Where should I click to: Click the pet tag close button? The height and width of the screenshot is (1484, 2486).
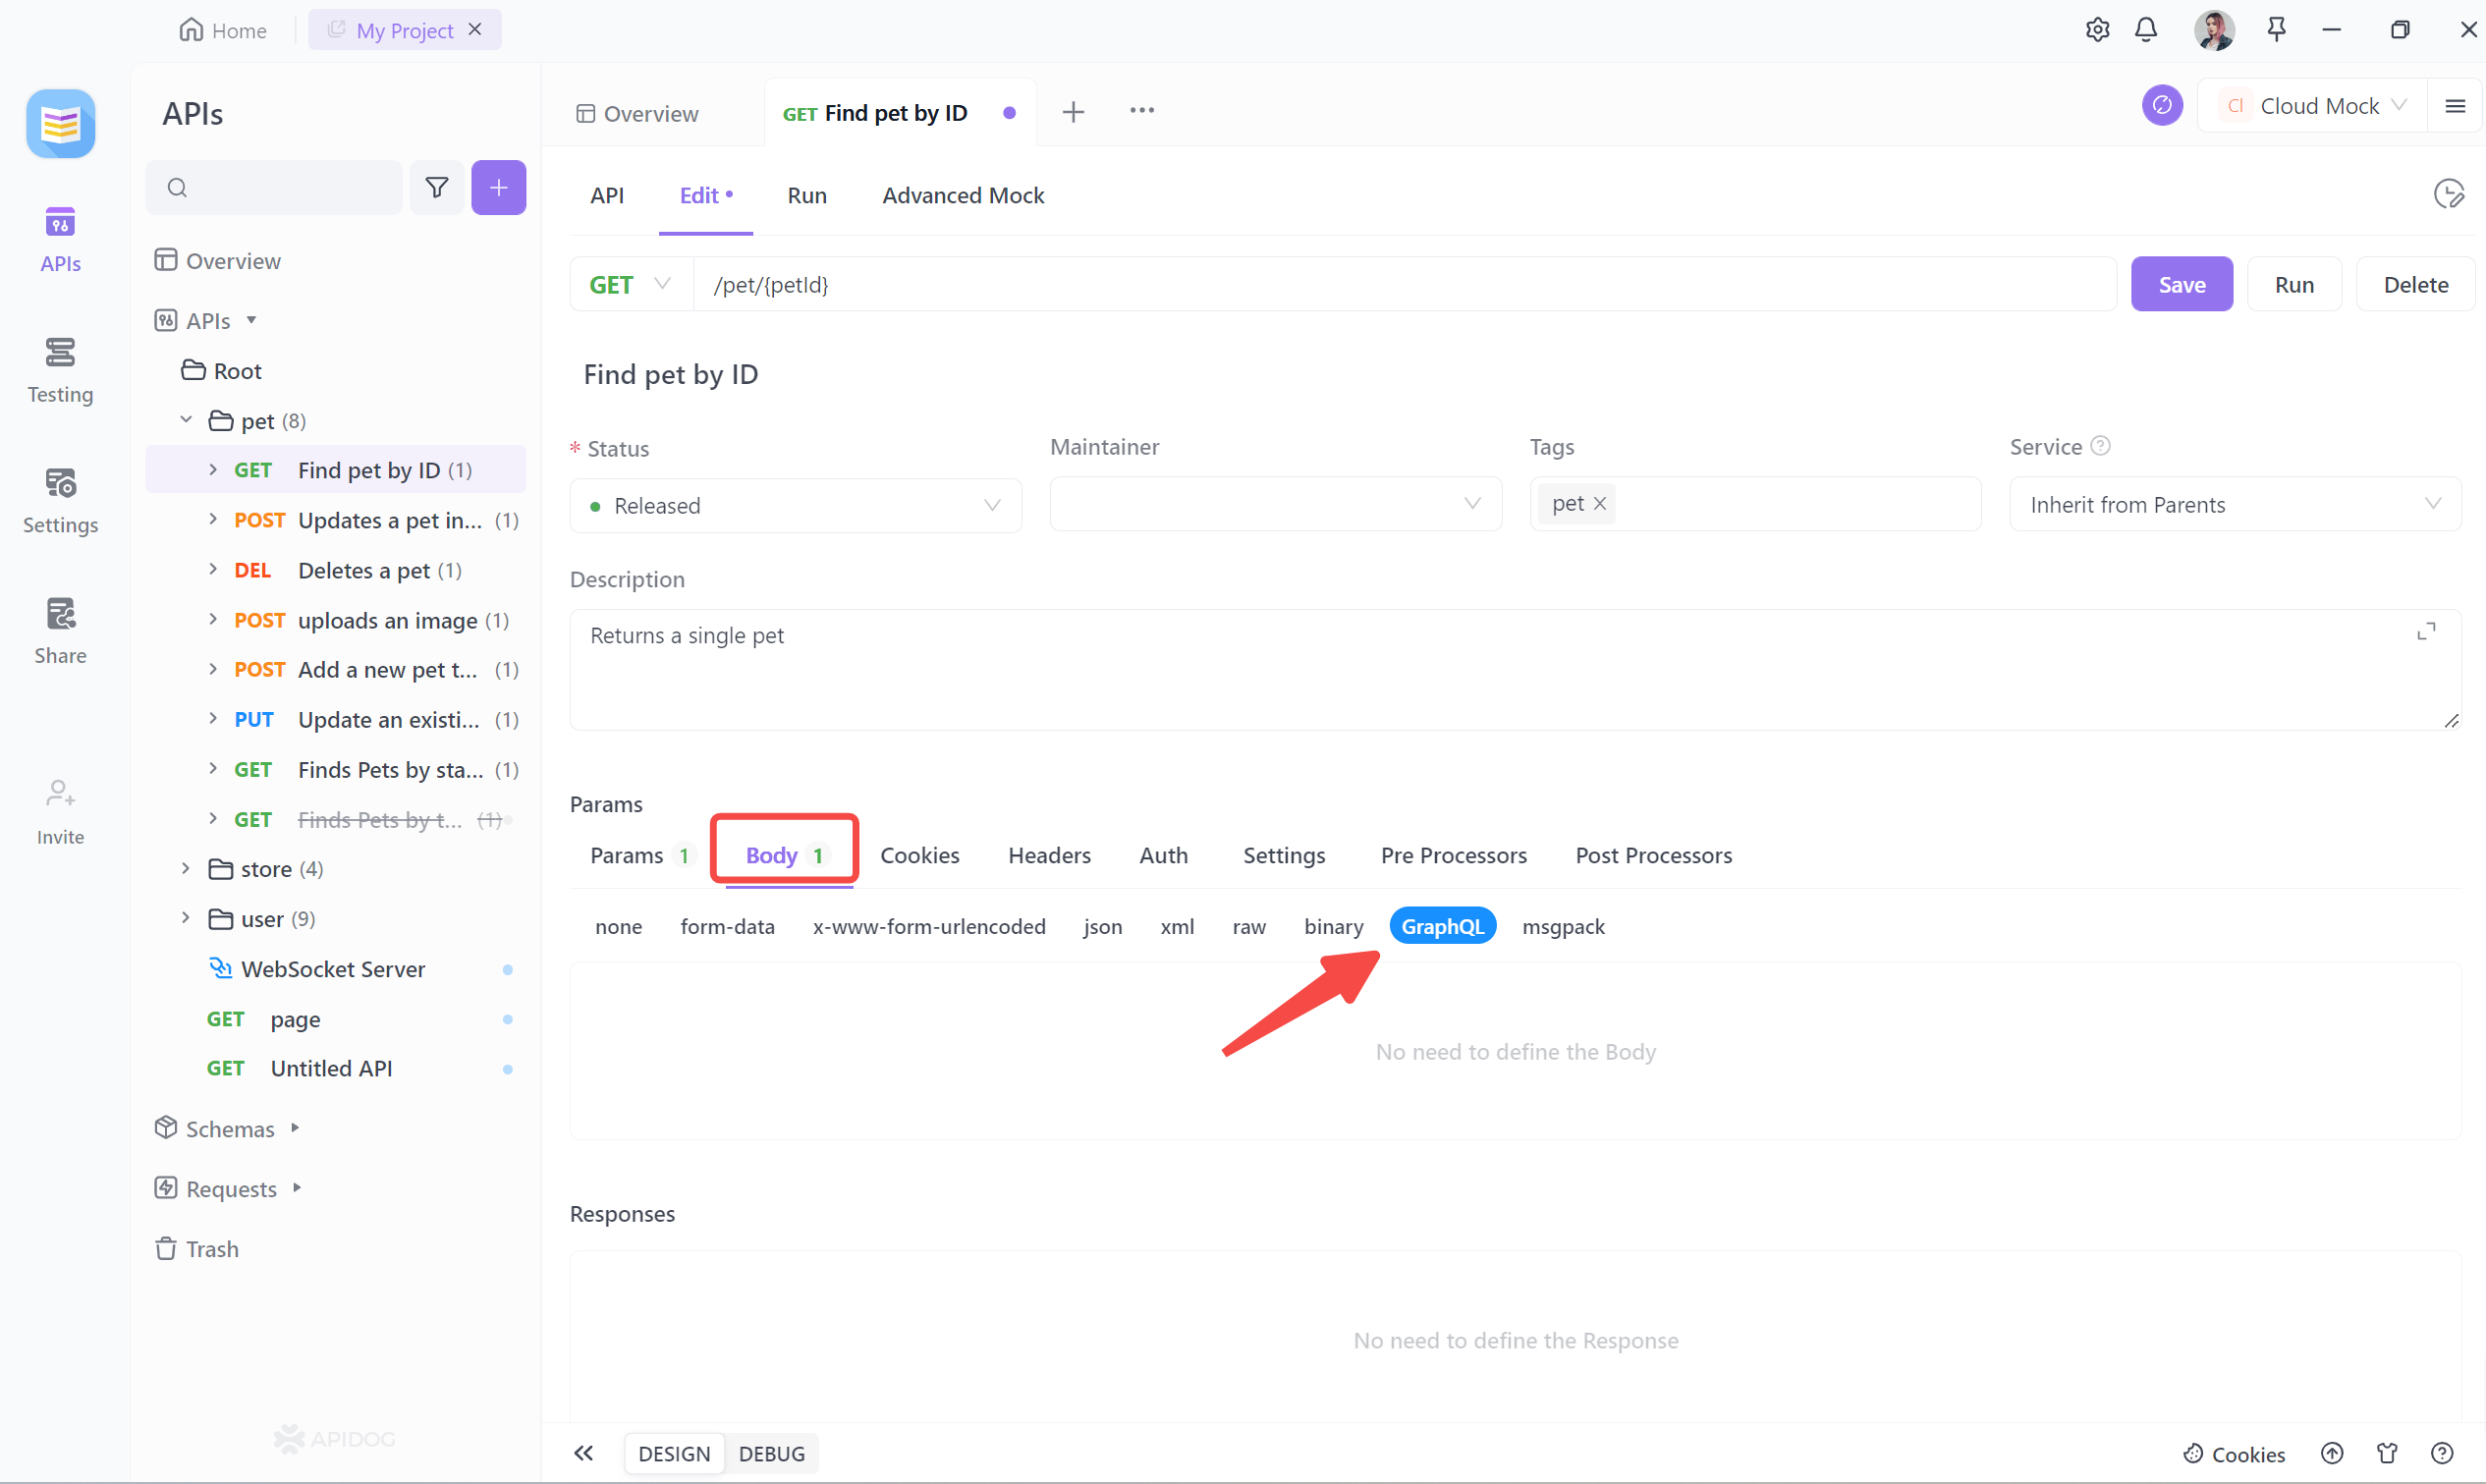tap(1599, 502)
